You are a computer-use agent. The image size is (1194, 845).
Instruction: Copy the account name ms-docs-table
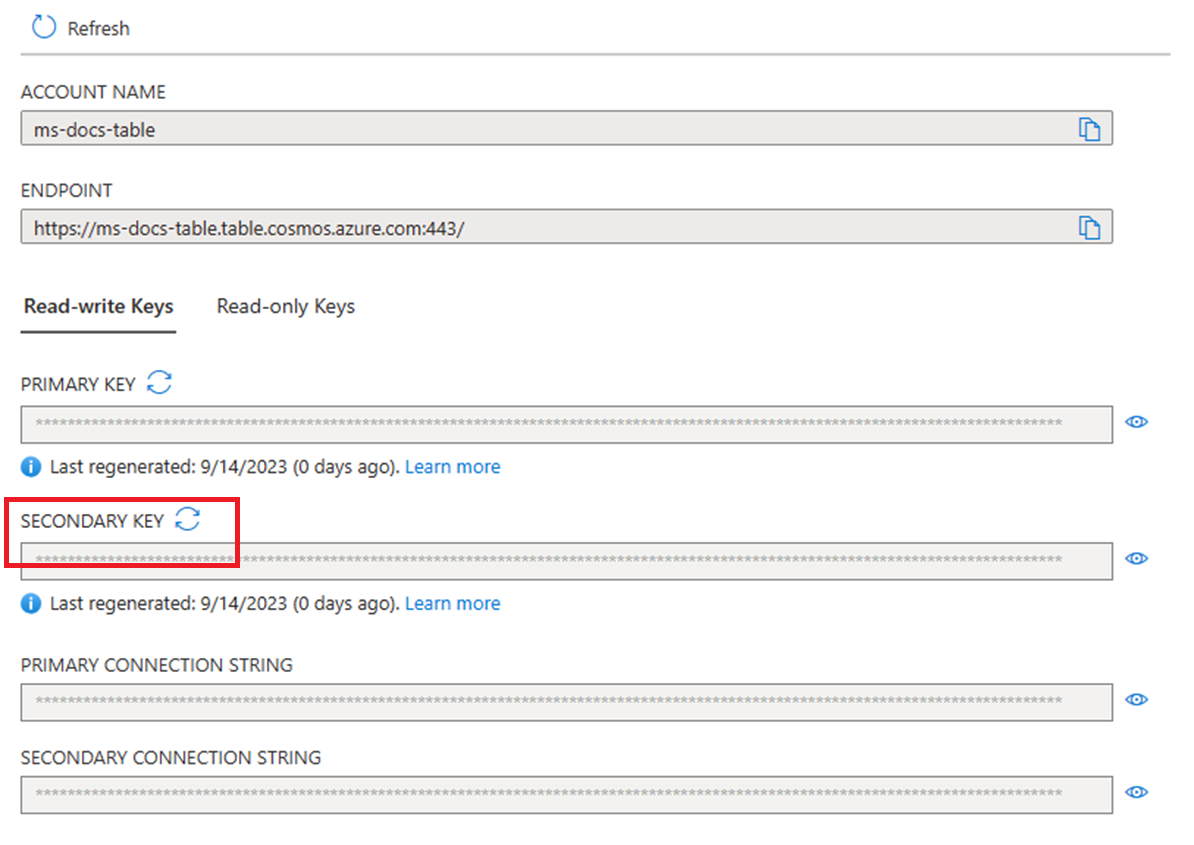tap(1089, 129)
